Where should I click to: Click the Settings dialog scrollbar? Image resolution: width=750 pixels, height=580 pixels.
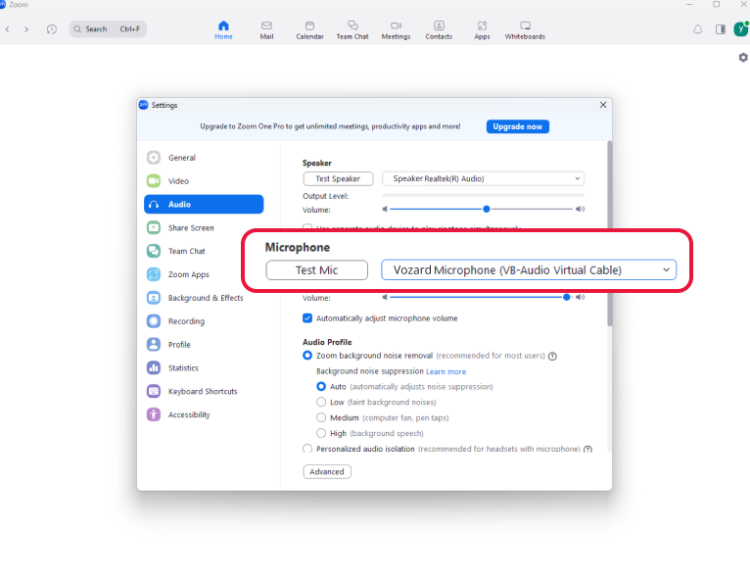[609, 233]
